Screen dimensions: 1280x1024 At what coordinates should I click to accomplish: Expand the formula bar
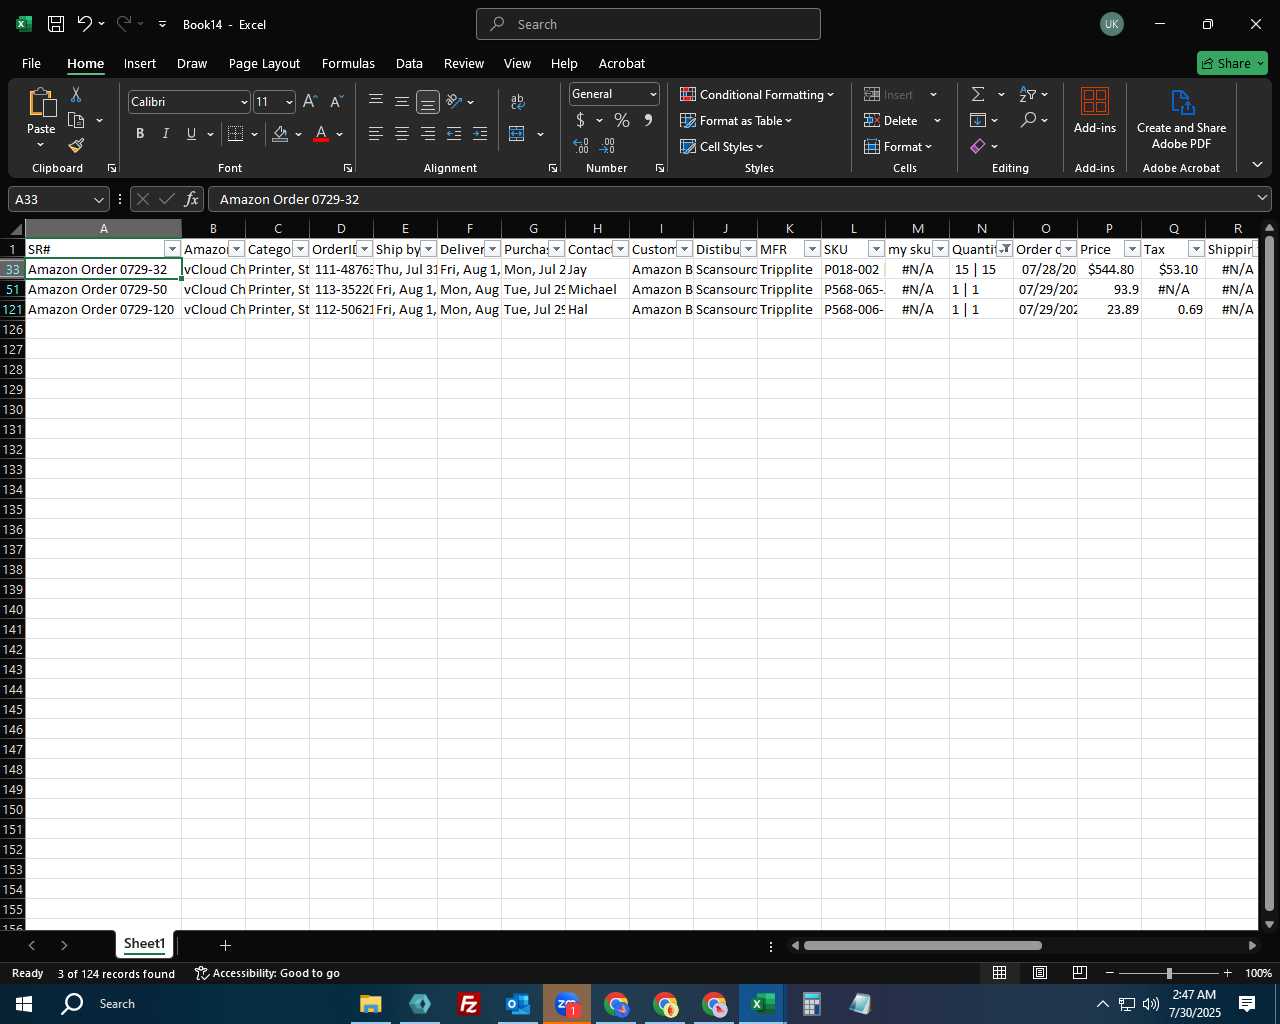pos(1262,198)
